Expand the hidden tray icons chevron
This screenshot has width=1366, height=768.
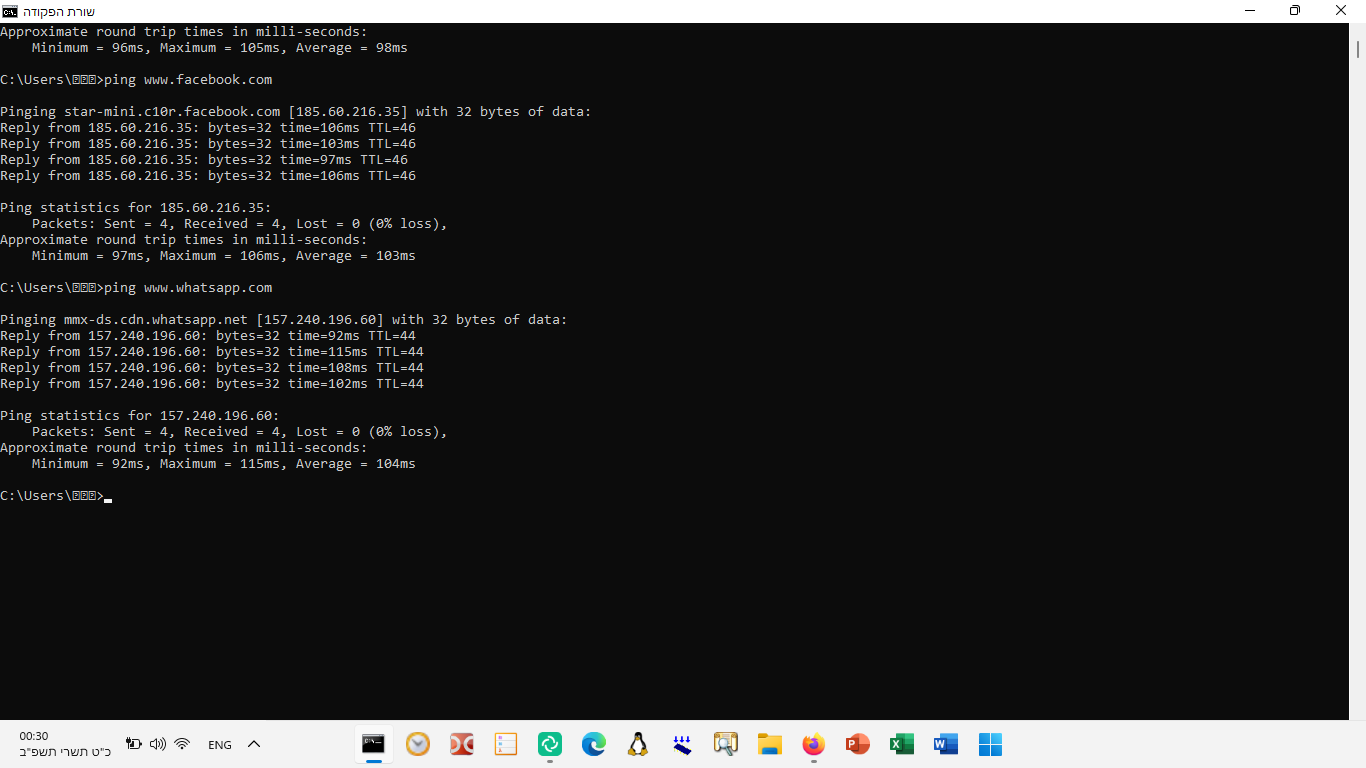tap(254, 744)
